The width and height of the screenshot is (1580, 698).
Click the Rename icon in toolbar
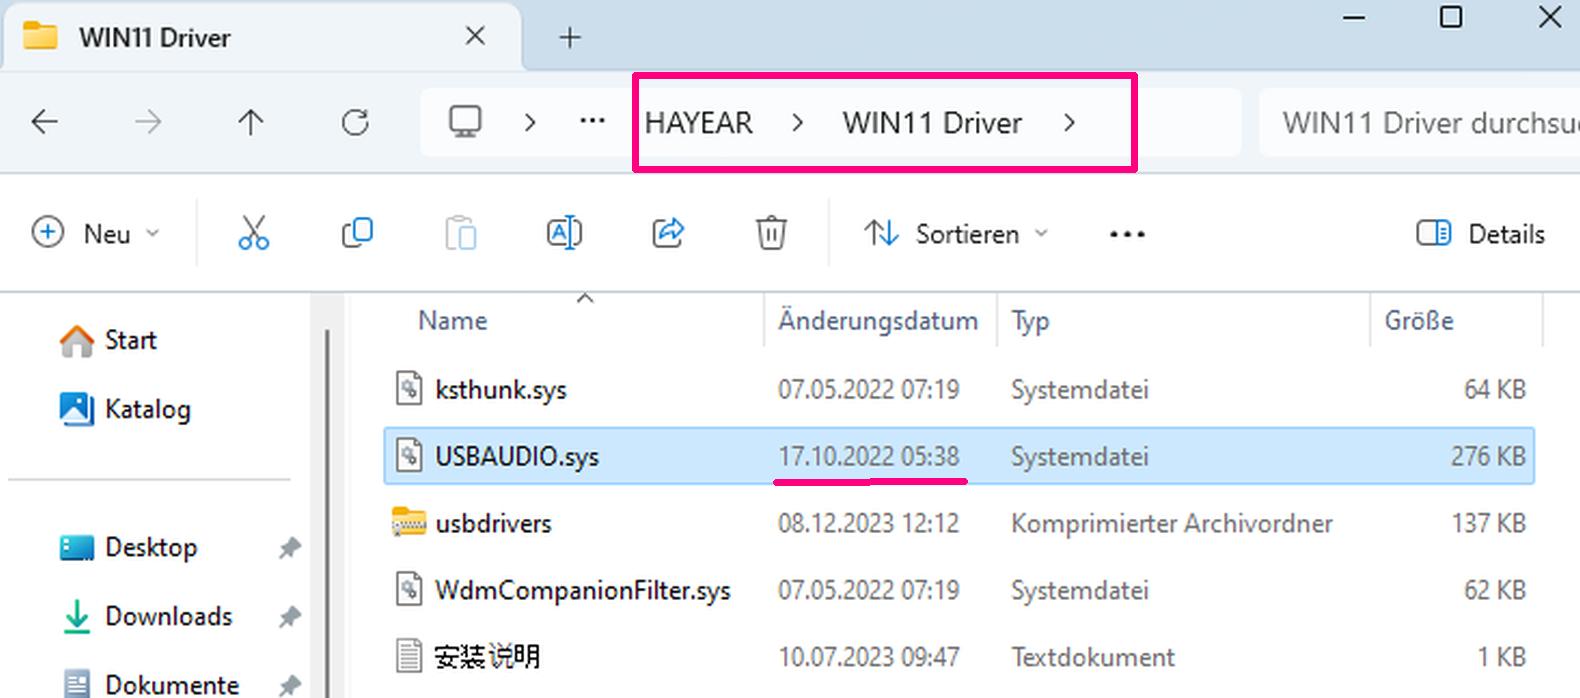[564, 233]
